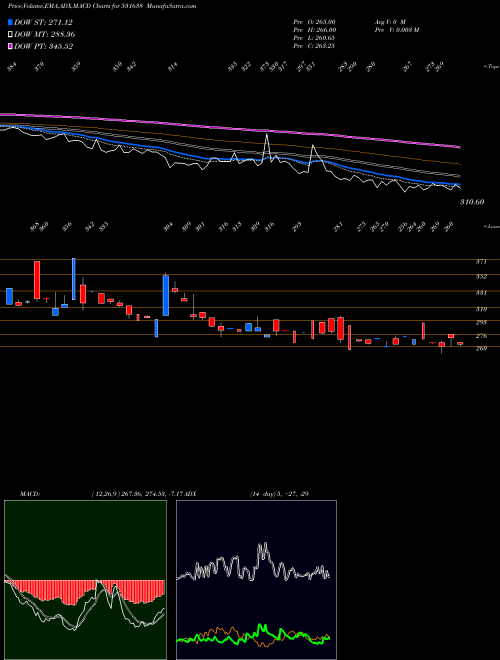Click the 'Pre L: 260.65' low value

[x=314, y=38]
